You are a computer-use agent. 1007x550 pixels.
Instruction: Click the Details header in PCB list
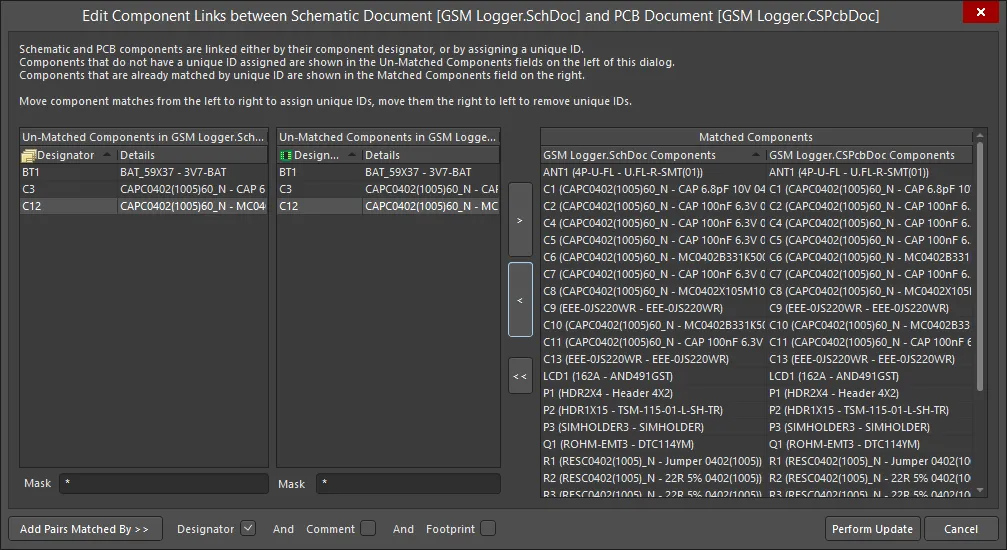pos(428,156)
